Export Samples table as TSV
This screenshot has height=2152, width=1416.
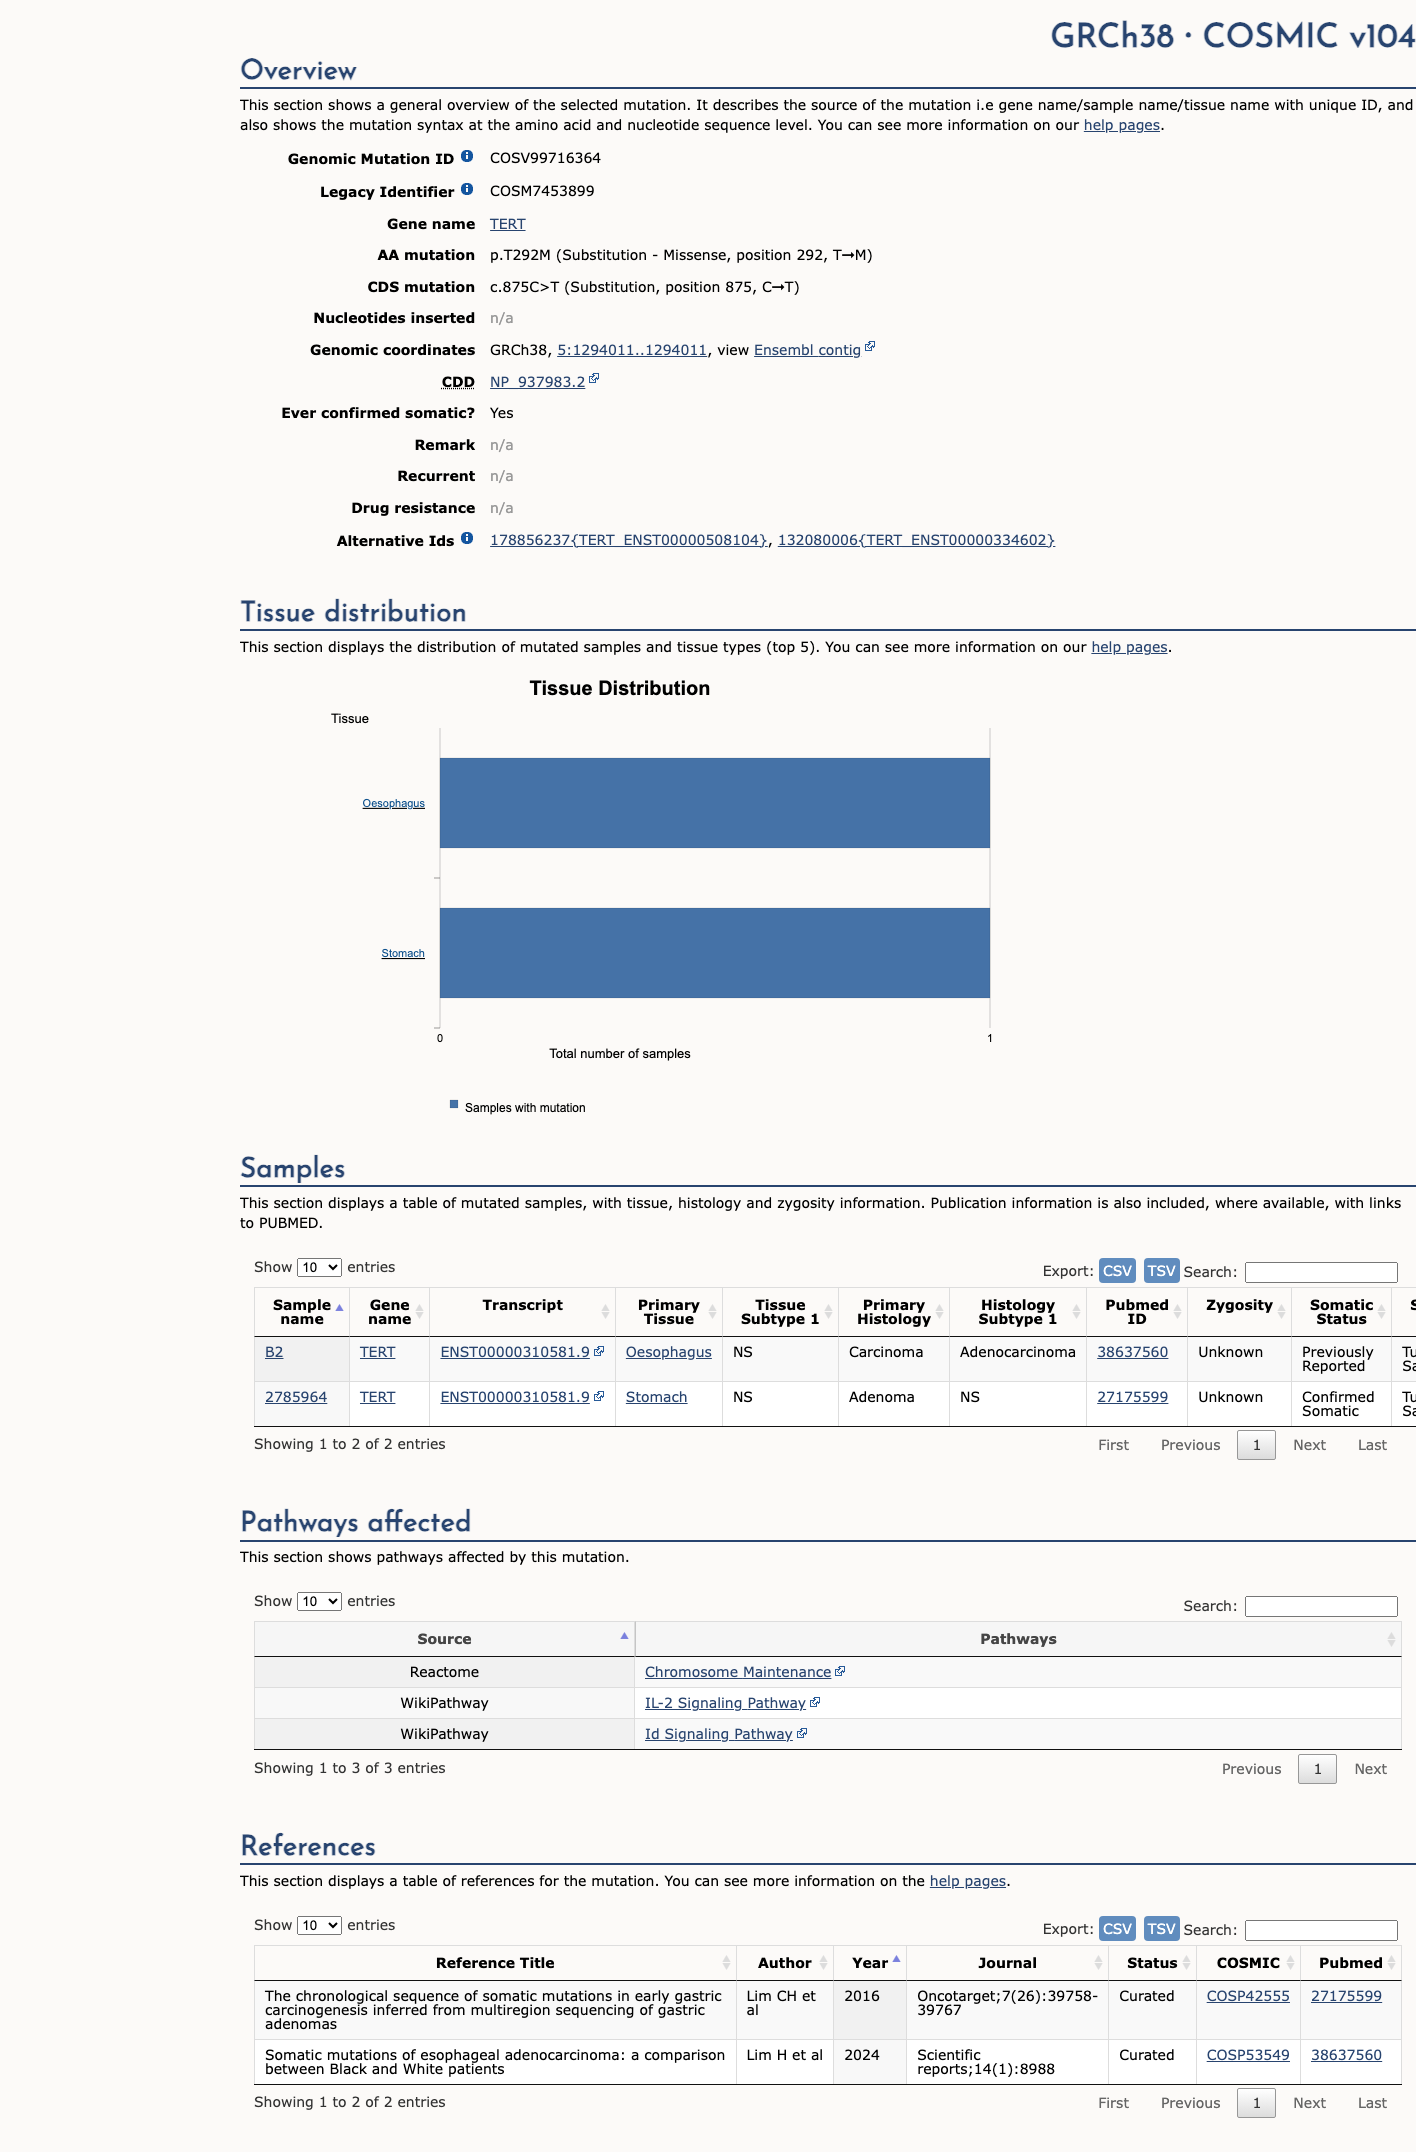(x=1161, y=1270)
